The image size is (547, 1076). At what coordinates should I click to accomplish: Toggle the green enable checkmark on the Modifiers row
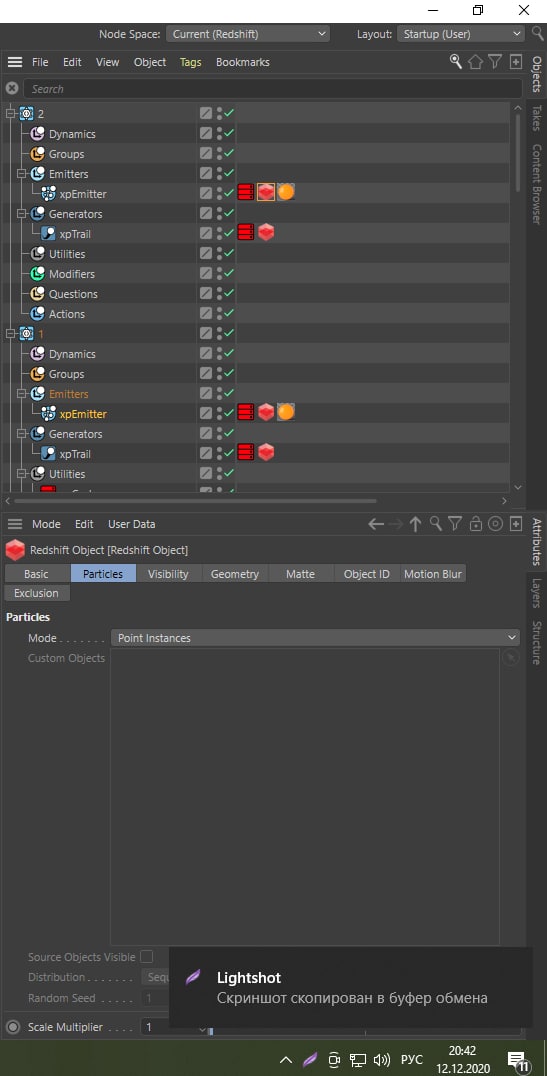pyautogui.click(x=229, y=273)
